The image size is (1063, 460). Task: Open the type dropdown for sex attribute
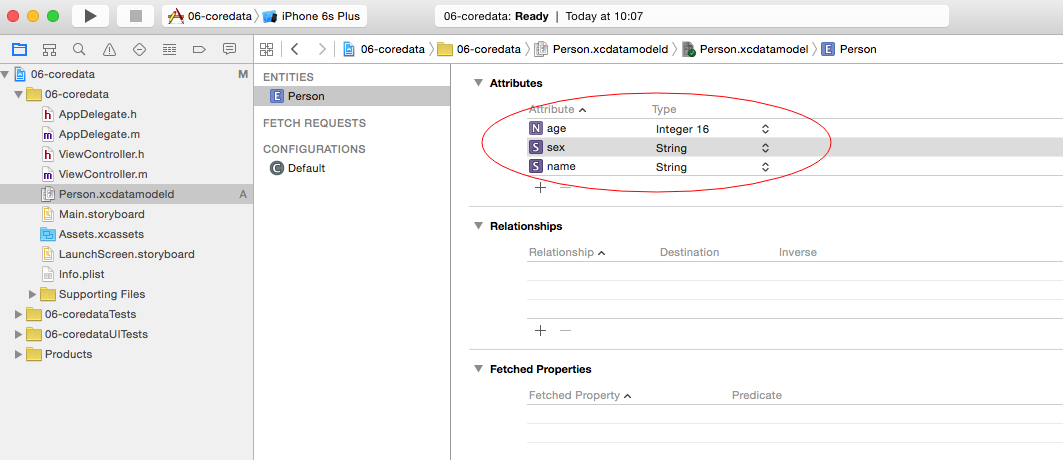click(x=765, y=148)
